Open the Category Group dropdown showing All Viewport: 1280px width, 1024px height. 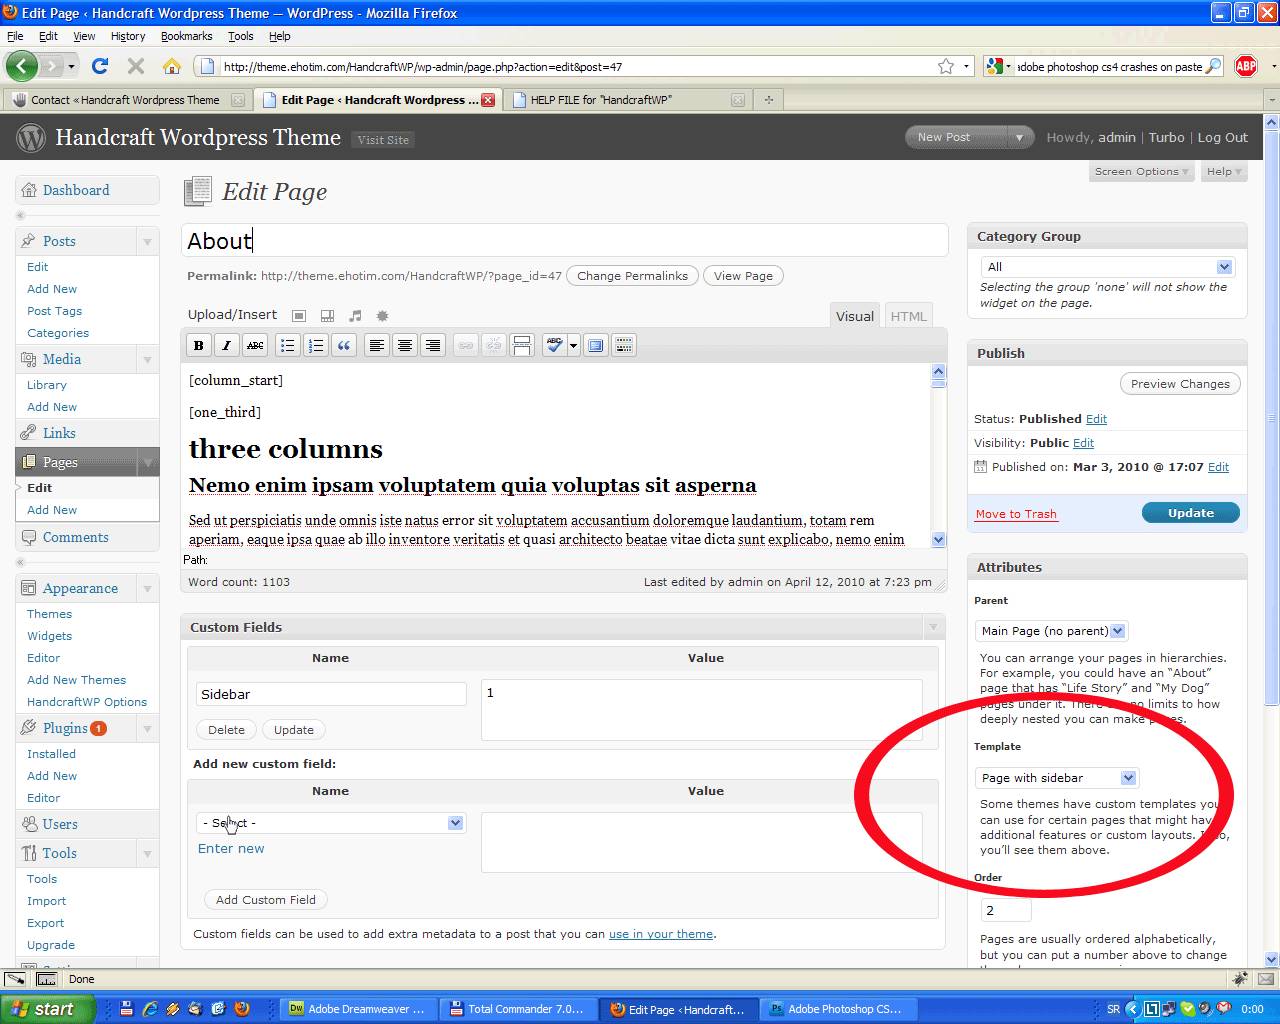[x=1107, y=267]
